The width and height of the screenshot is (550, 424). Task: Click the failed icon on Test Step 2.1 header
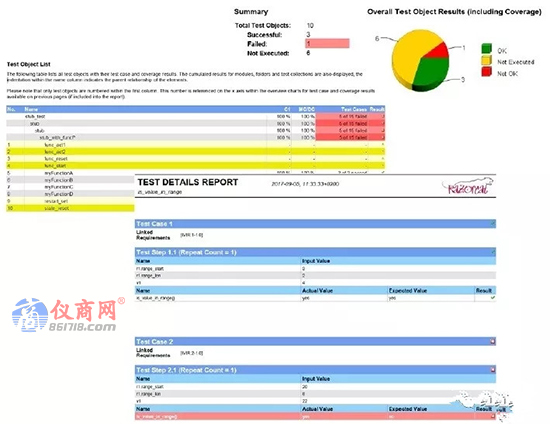coord(492,370)
